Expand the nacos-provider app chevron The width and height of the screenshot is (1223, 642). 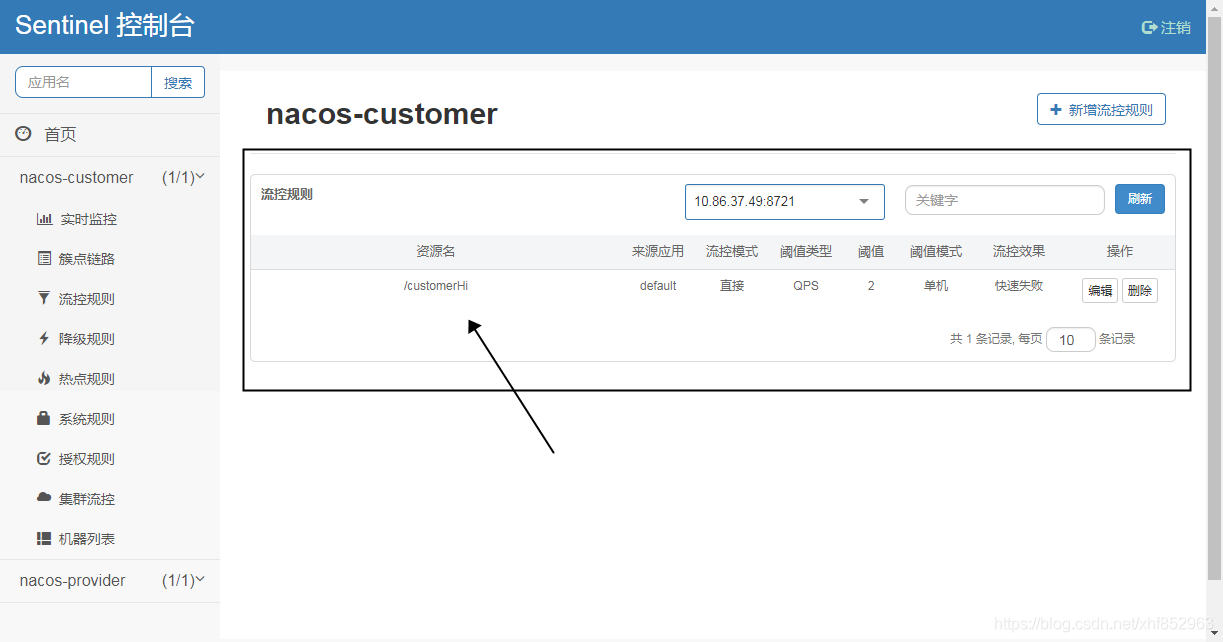(x=200, y=579)
